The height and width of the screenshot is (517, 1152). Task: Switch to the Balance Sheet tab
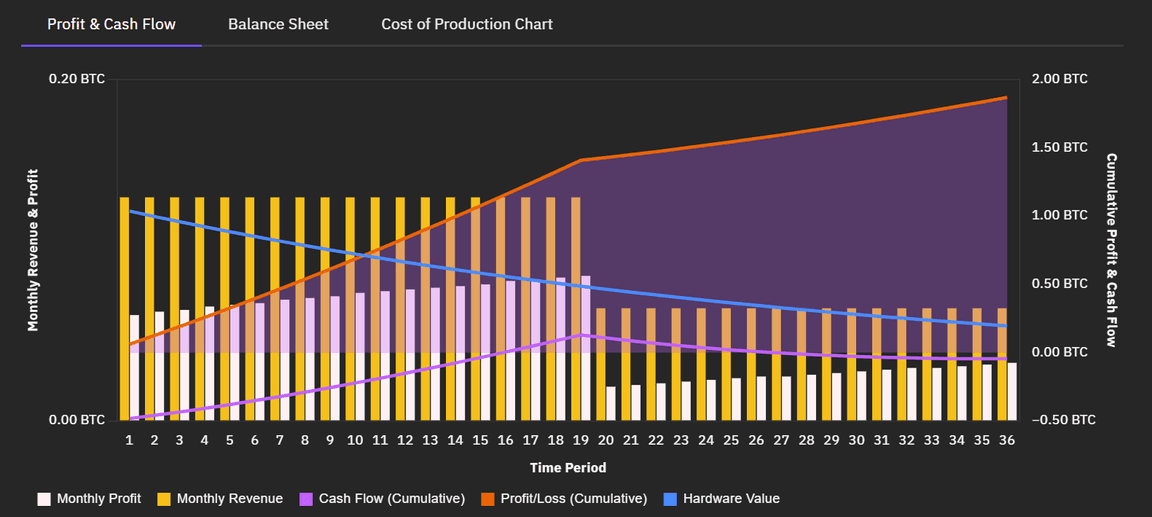point(278,24)
